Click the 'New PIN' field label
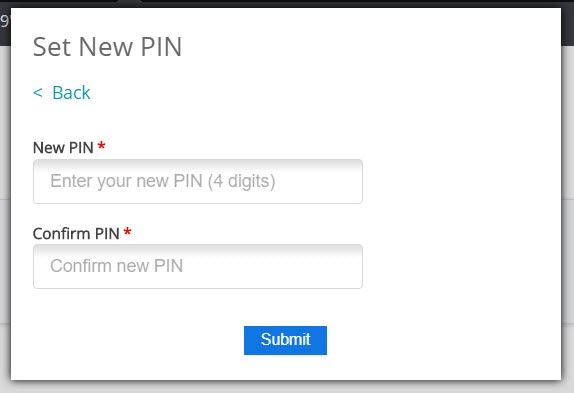Screen dimensions: 574x393 pos(63,148)
